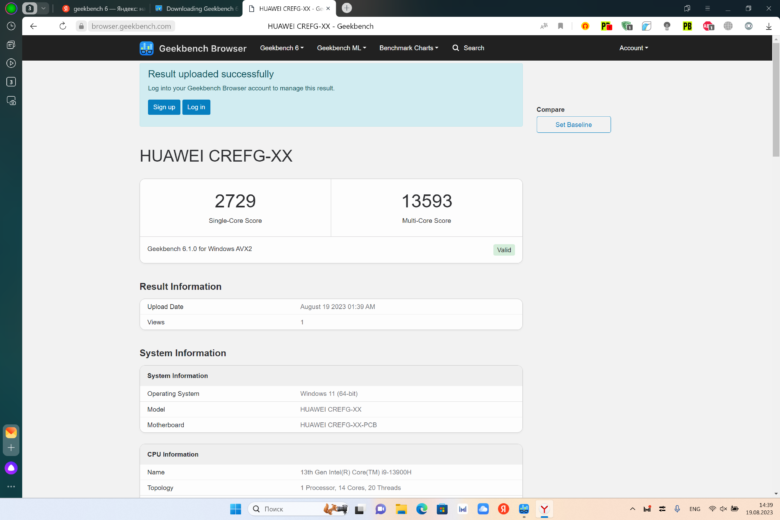Click CPU name '13th Gen Intel(R) Core(TM) i9-13900H'
The height and width of the screenshot is (520, 780).
(x=355, y=472)
